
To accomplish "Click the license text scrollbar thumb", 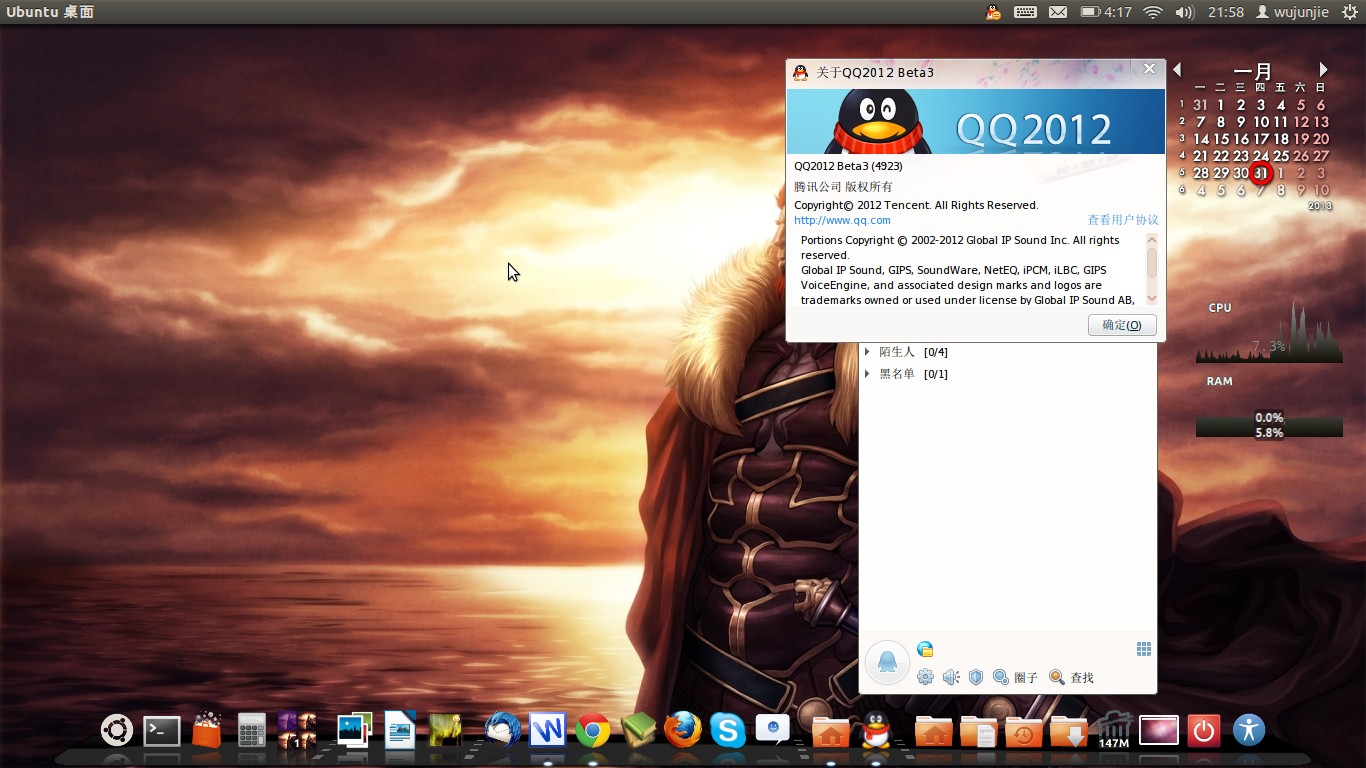I will pyautogui.click(x=1152, y=262).
